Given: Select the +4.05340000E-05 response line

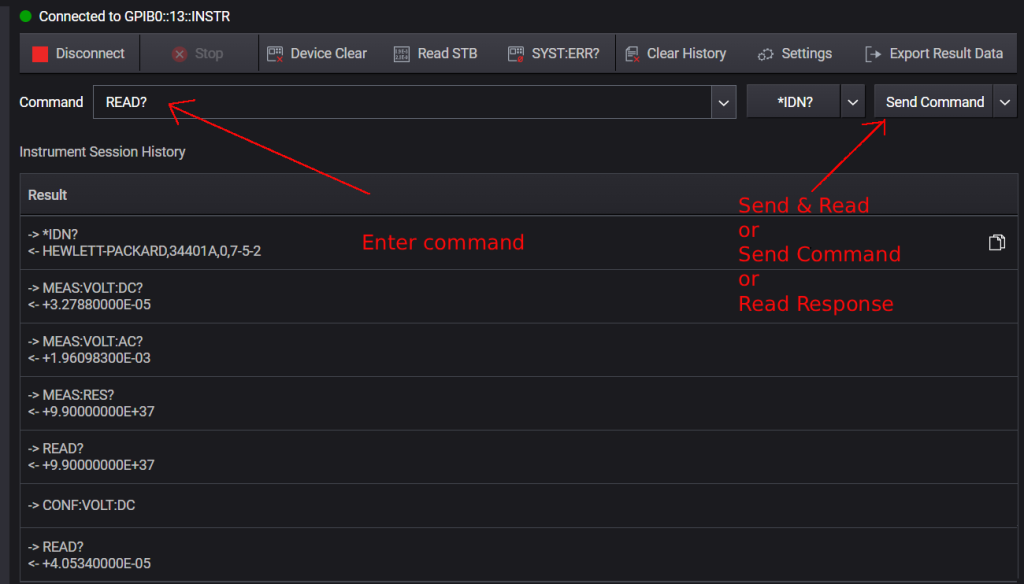Looking at the screenshot, I should (89, 563).
